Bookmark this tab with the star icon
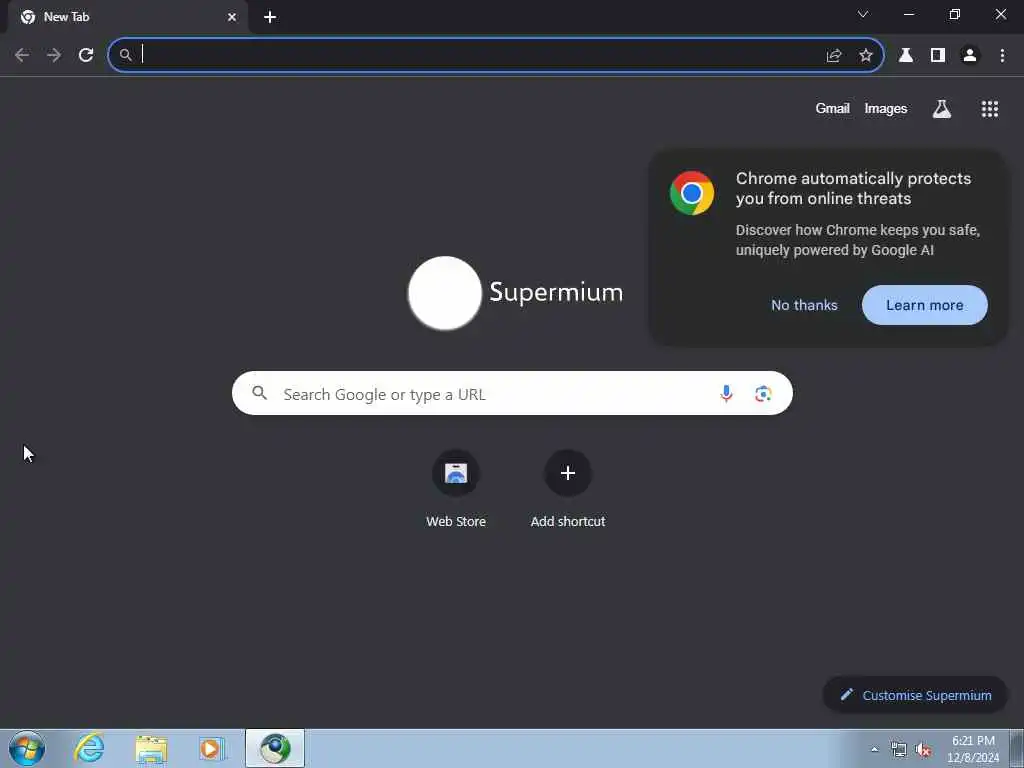 866,56
